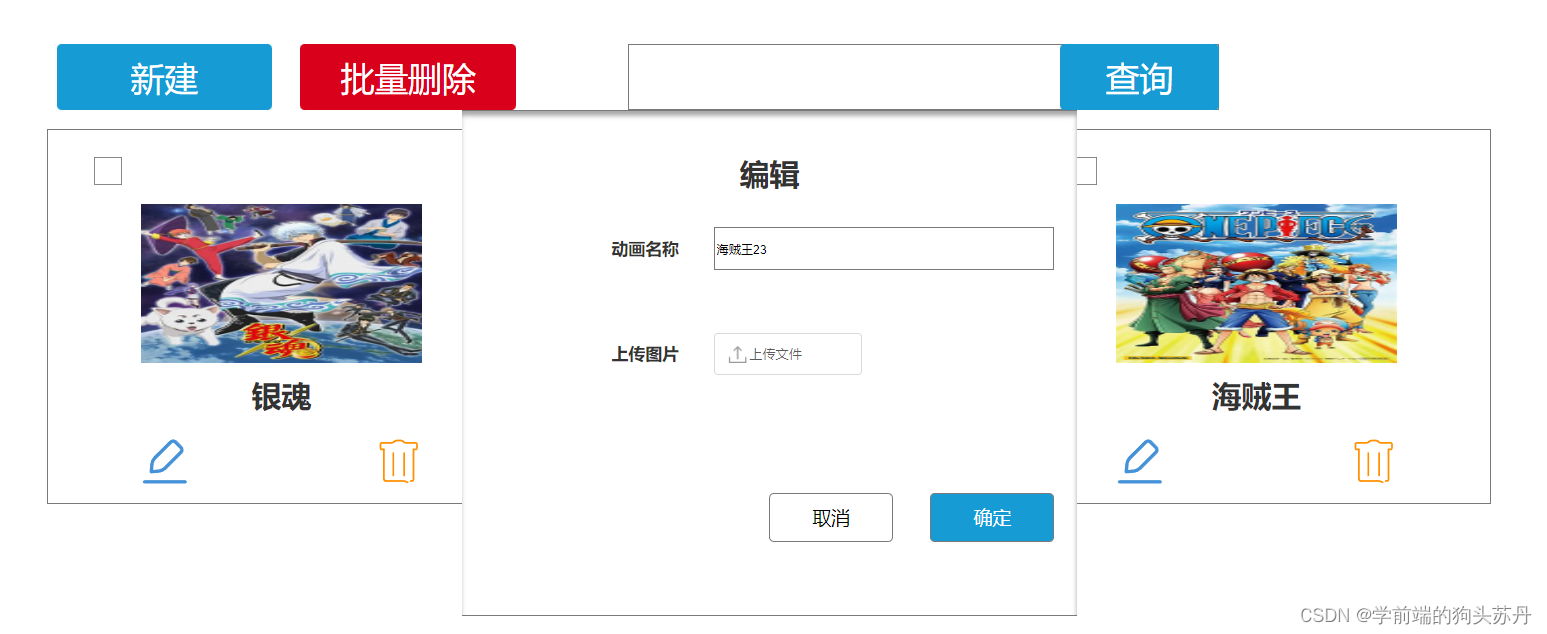1547x634 pixels.
Task: Click the 查询 search button
Action: pyautogui.click(x=1139, y=77)
